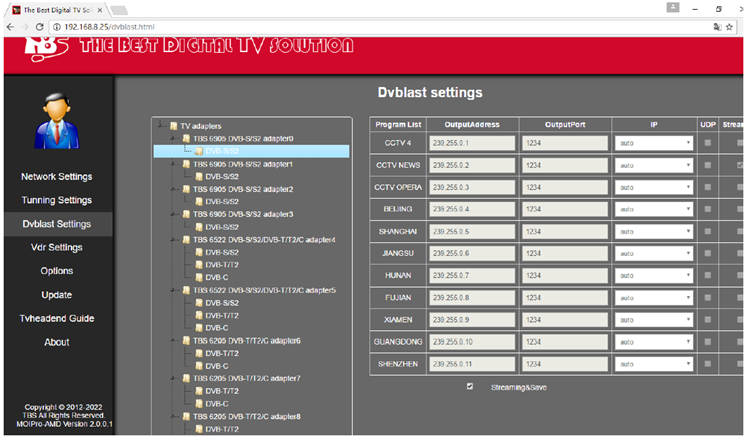Click the user avatar in the sidebar
This screenshot has height=439, width=747.
point(56,119)
